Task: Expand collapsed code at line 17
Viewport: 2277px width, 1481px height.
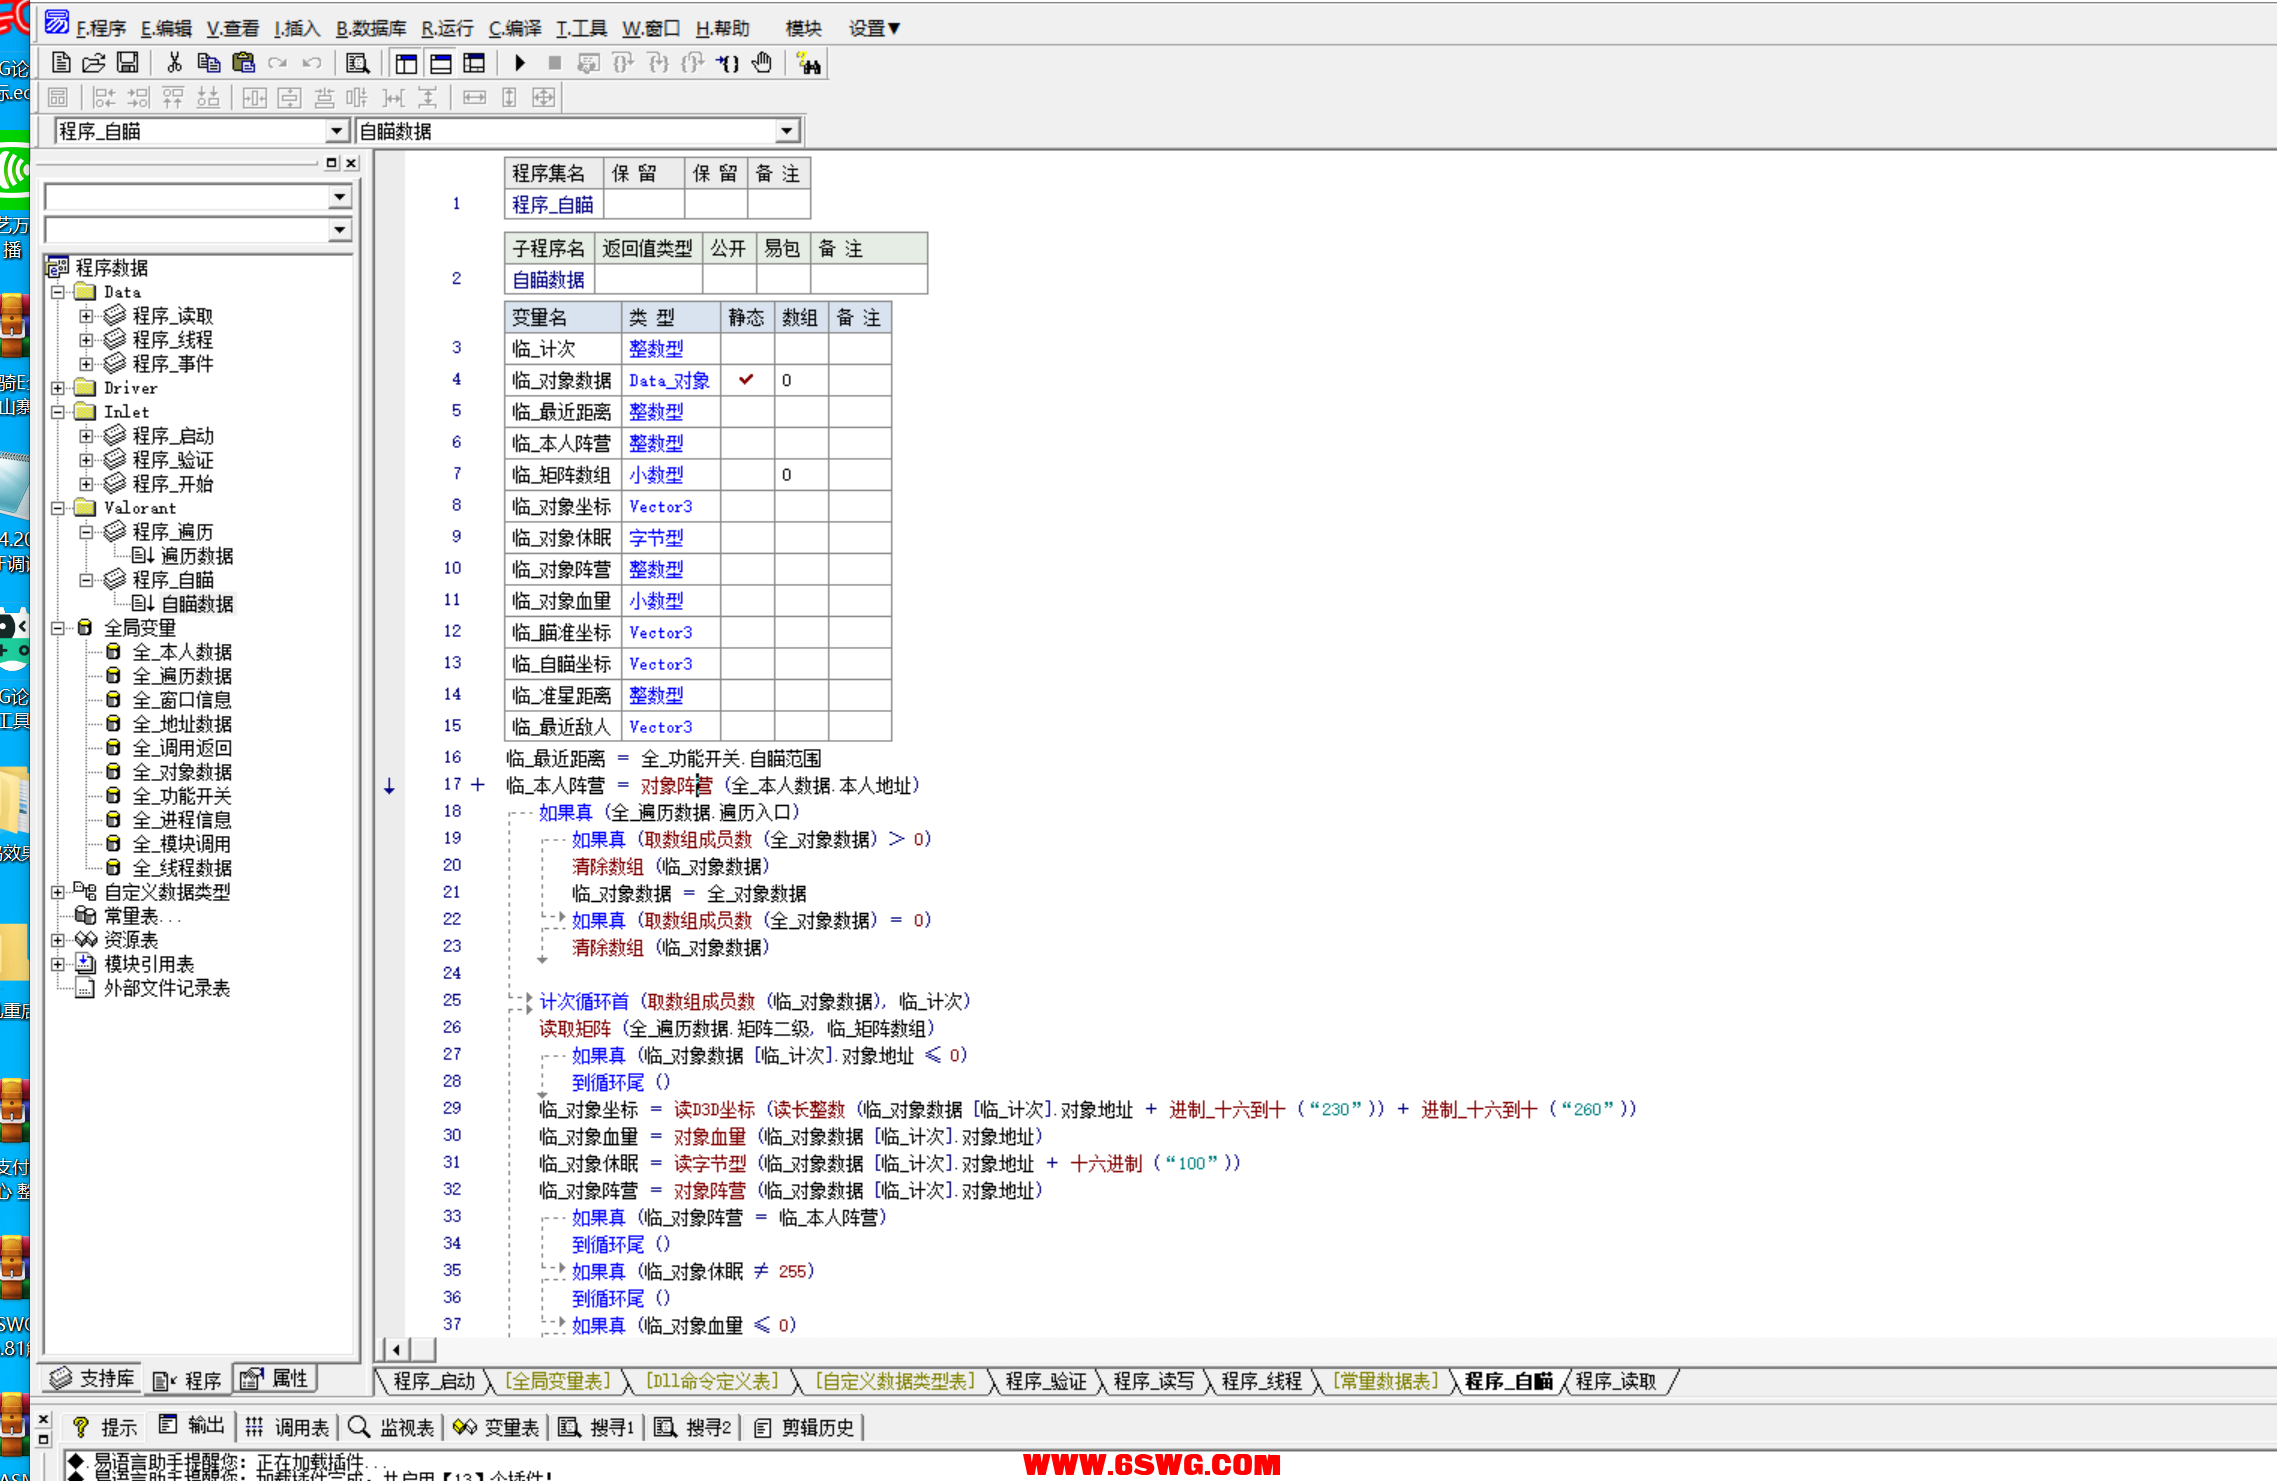Action: 478,785
